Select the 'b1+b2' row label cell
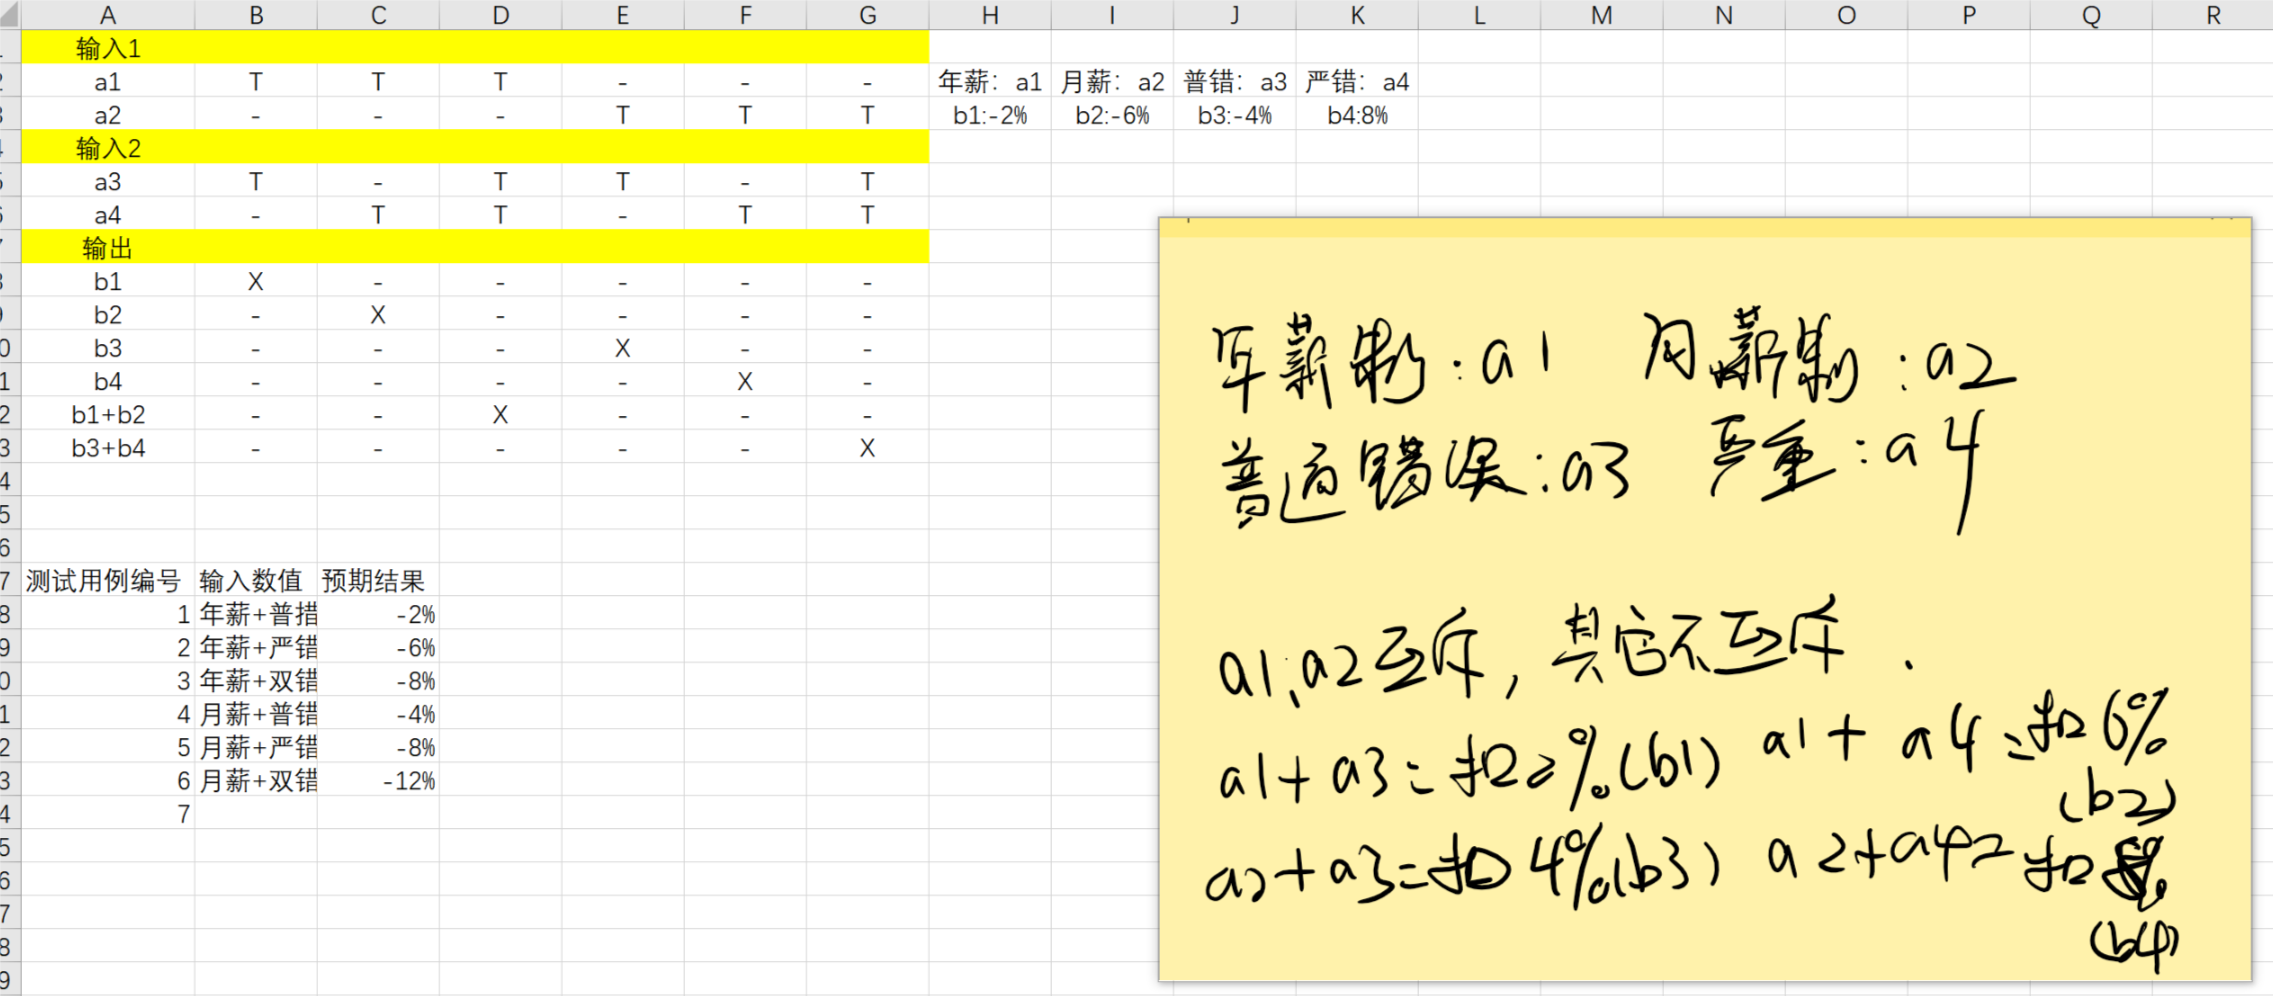2273x996 pixels. 108,415
